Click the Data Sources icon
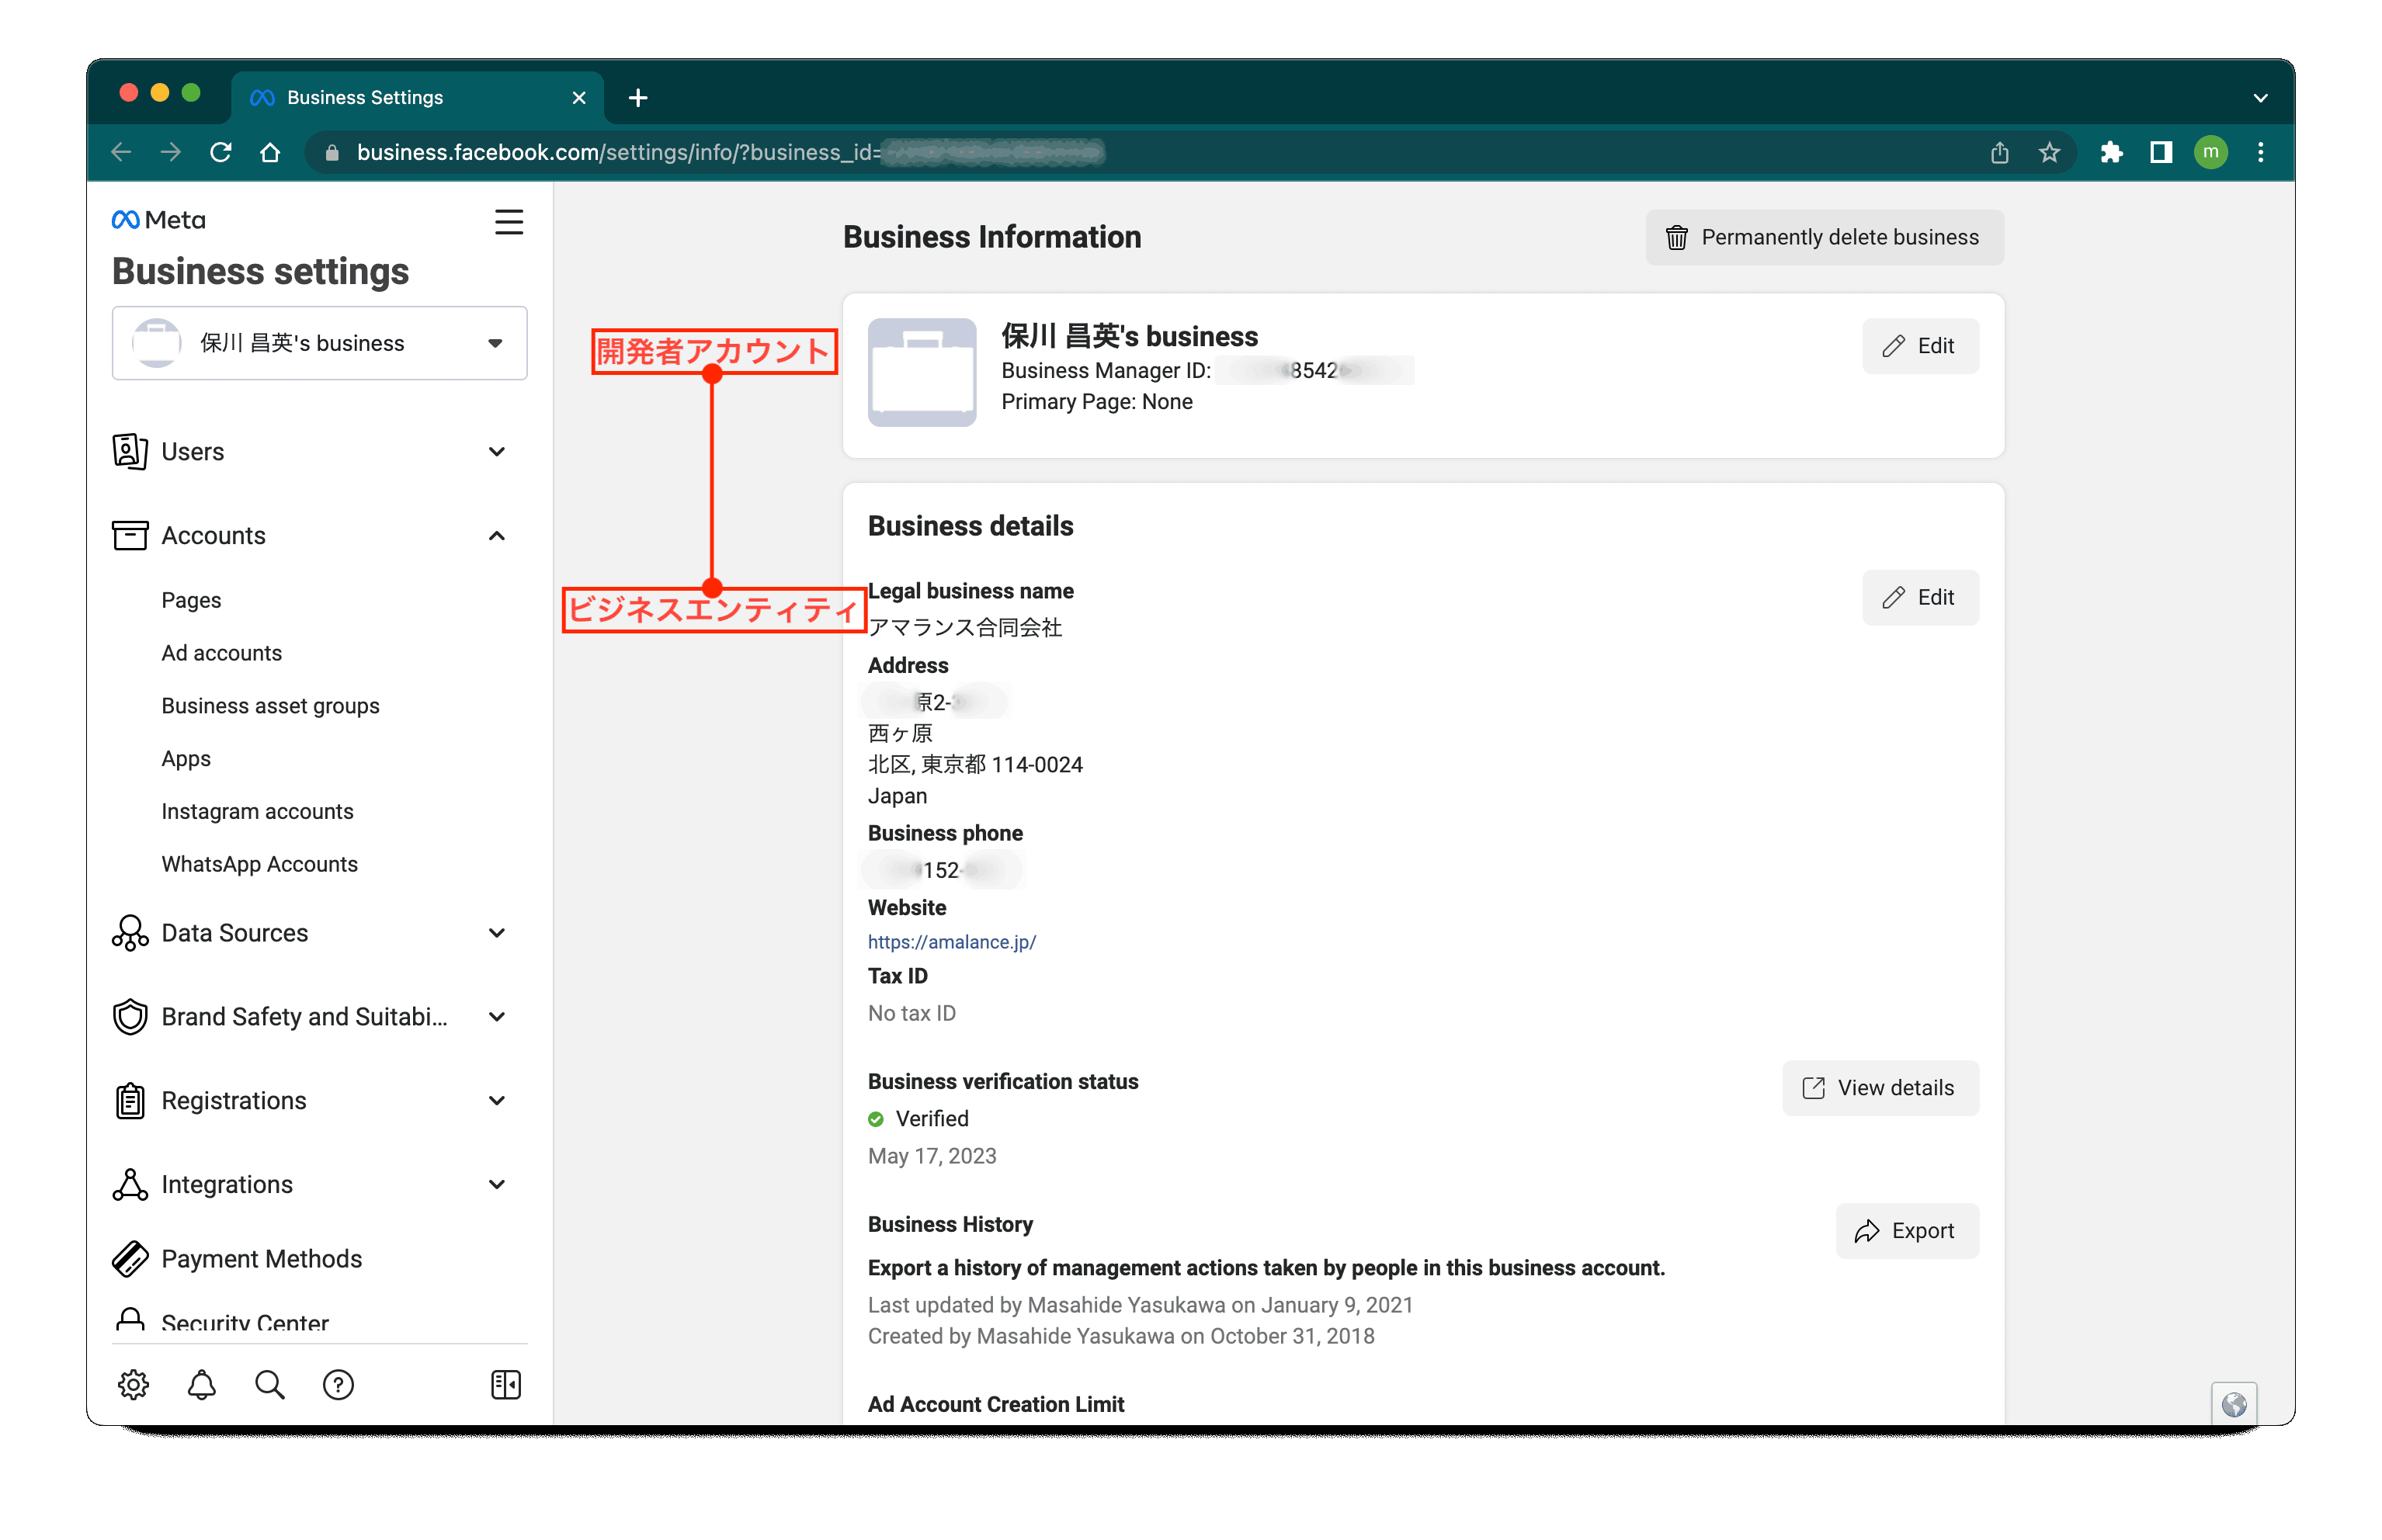Image resolution: width=2382 pixels, height=1540 pixels. pyautogui.click(x=130, y=933)
